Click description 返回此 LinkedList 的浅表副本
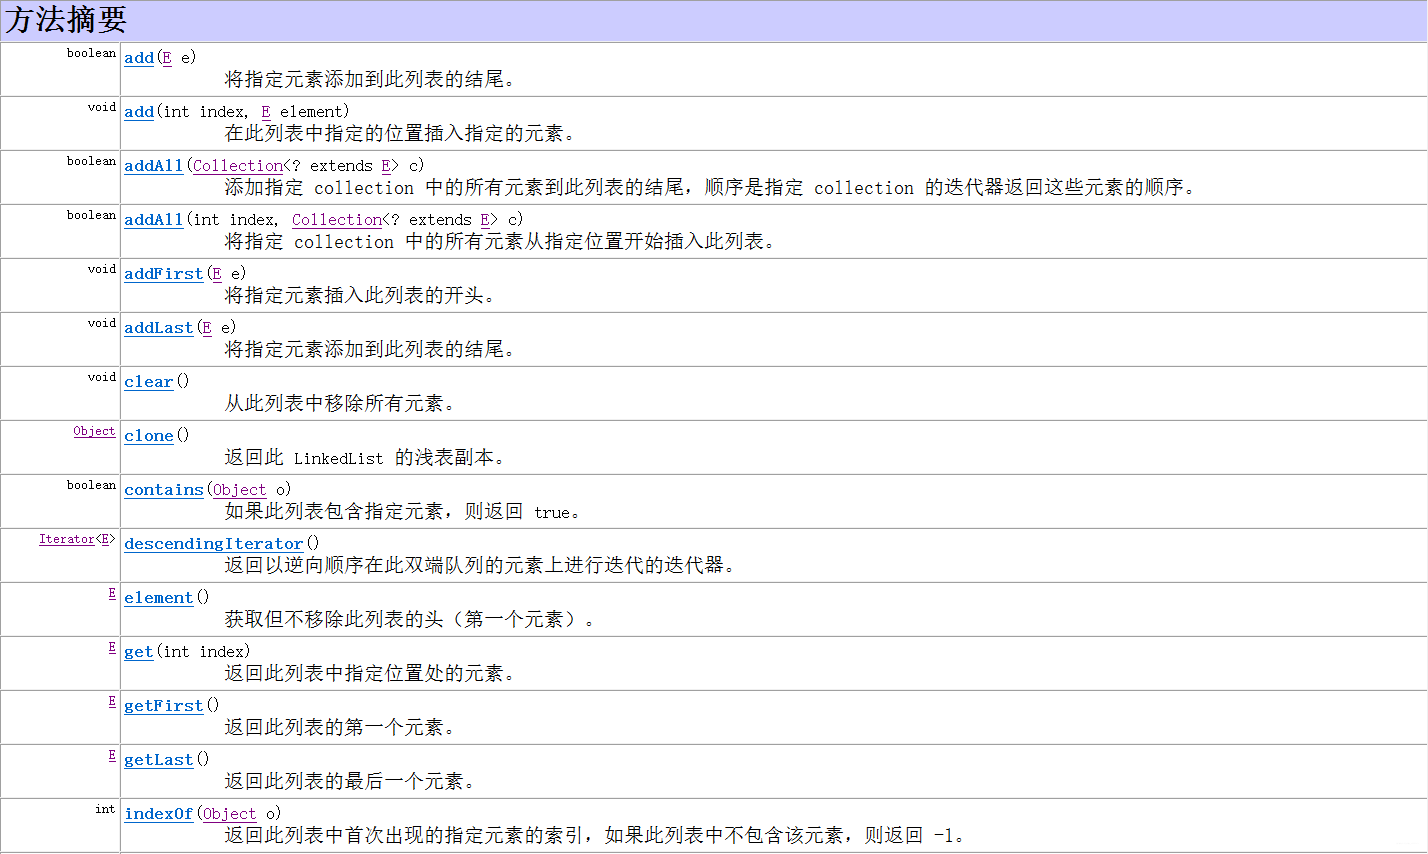This screenshot has width=1428, height=854. coord(364,457)
